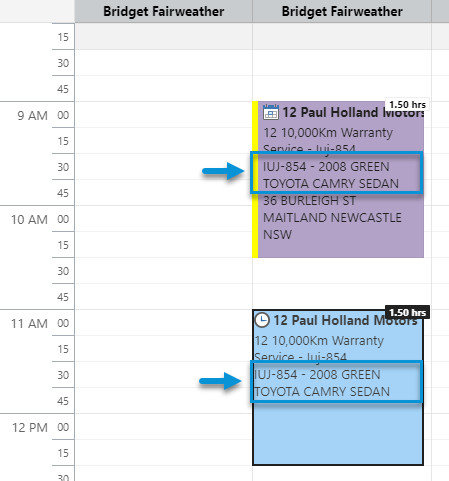The height and width of the screenshot is (481, 449).
Task: Click the 1.50 hrs badge on the purple appointment
Action: 407,105
